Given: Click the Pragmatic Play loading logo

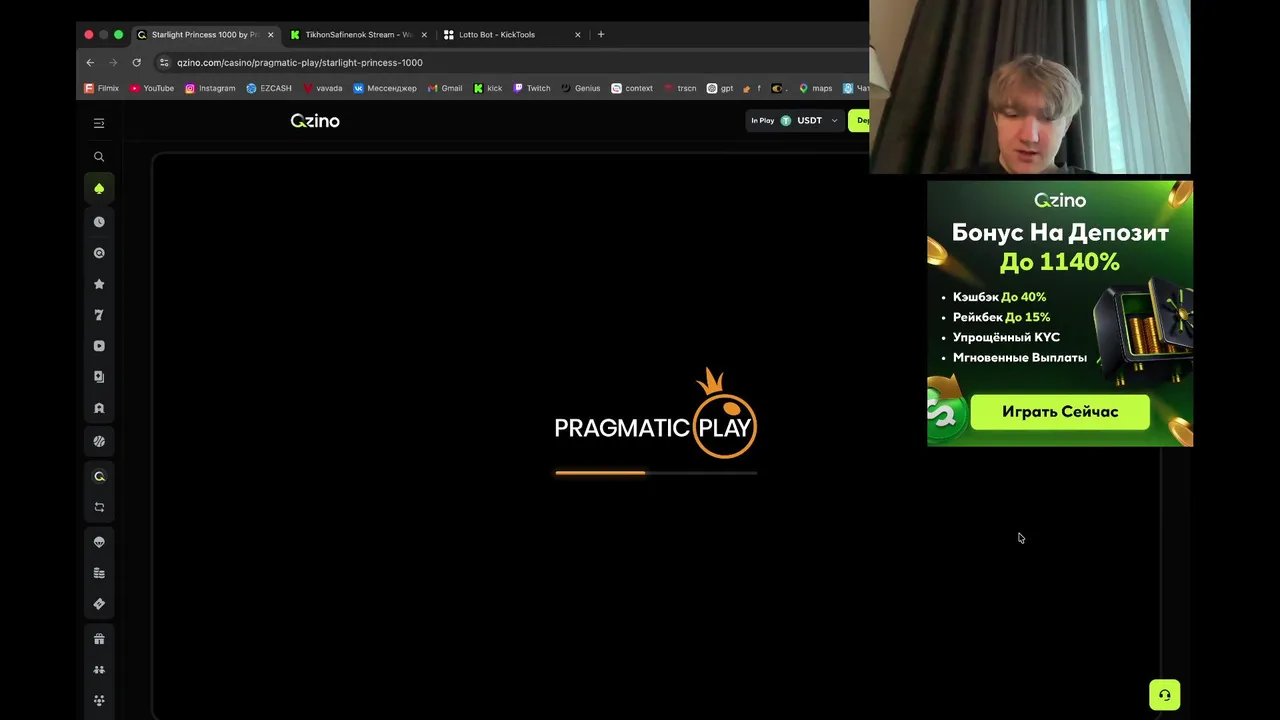Looking at the screenshot, I should (655, 414).
